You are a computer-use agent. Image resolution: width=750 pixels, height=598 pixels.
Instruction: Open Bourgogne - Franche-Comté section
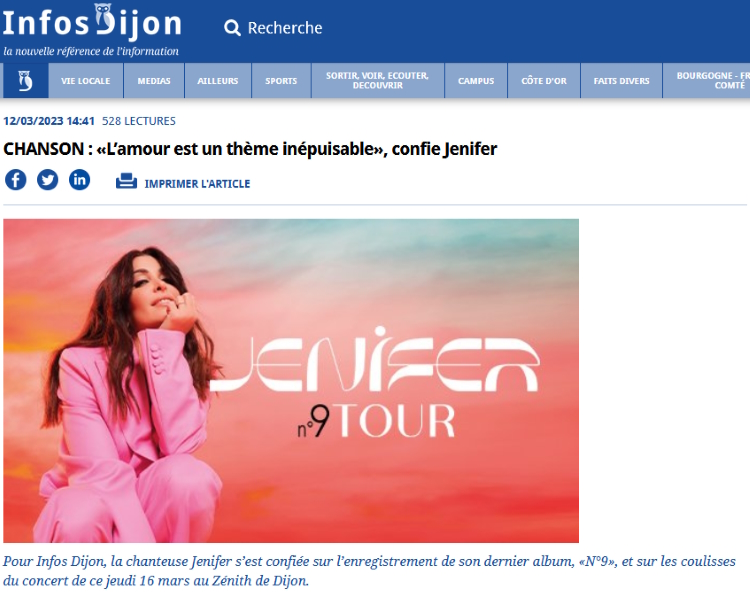[706, 80]
